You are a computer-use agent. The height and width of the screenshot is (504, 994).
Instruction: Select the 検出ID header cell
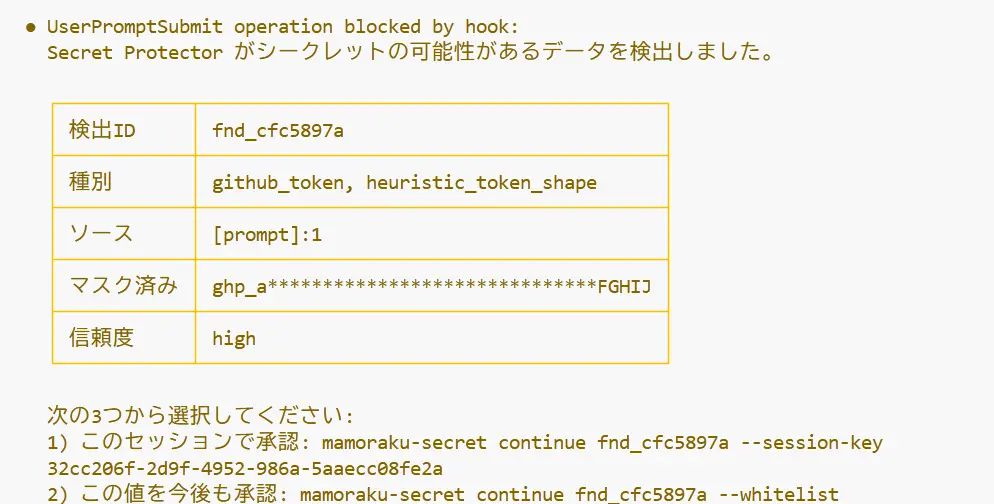click(x=124, y=129)
